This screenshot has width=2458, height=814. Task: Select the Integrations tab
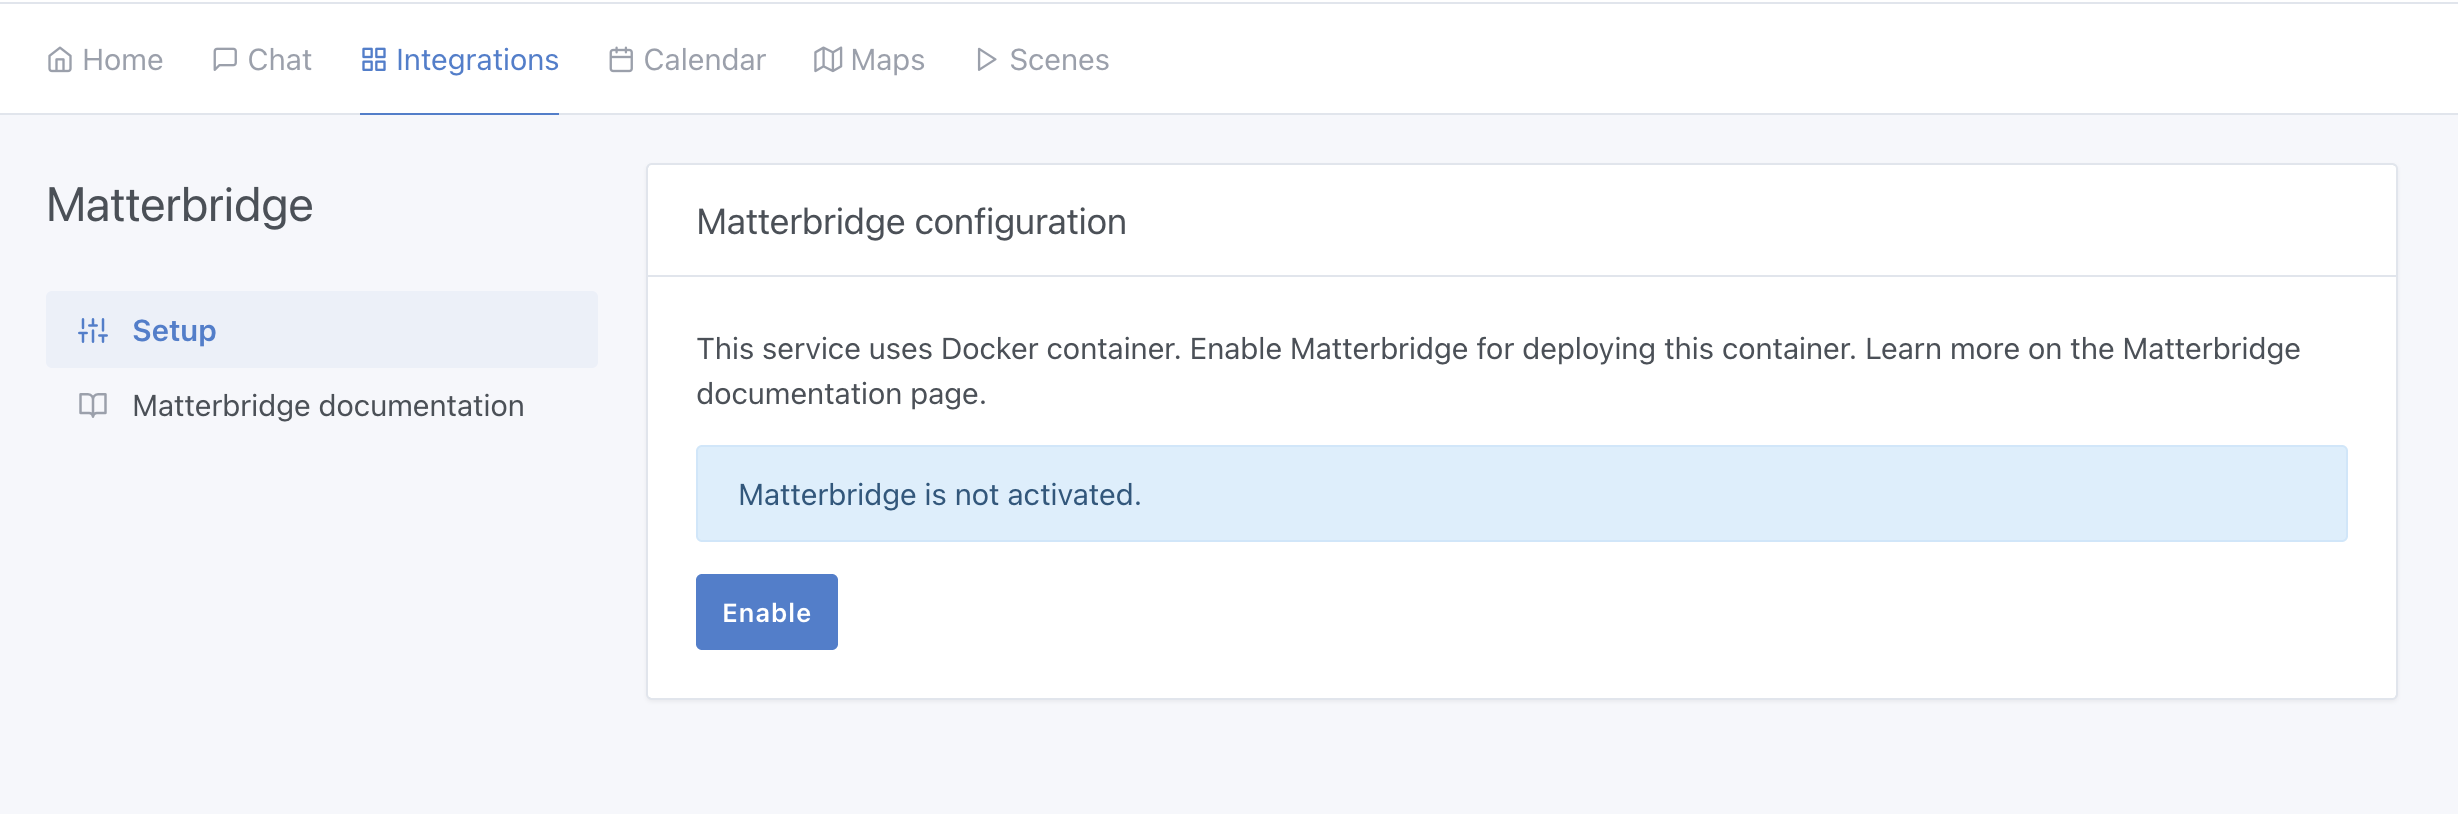point(460,60)
